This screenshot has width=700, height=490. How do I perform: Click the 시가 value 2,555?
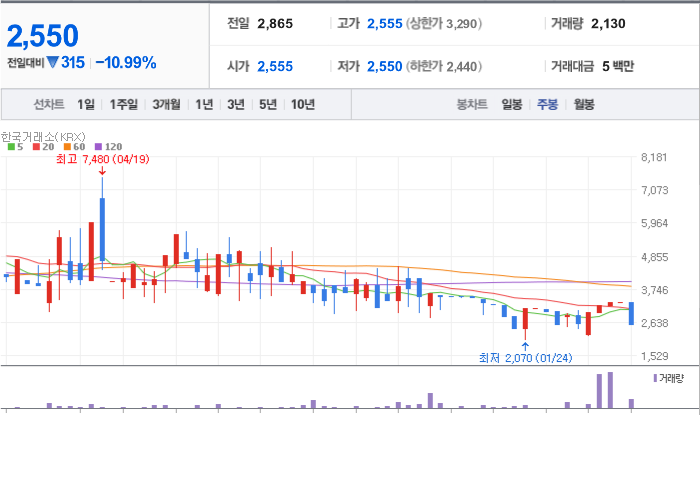click(x=275, y=66)
